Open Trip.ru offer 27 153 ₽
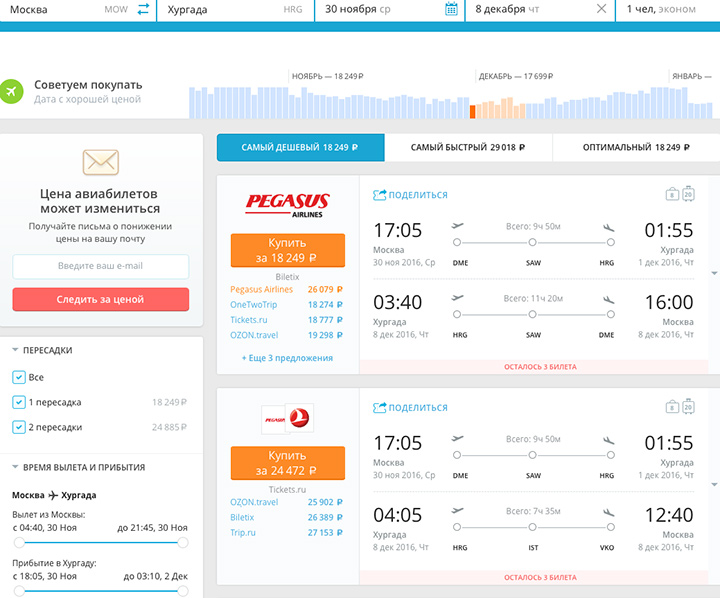The height and width of the screenshot is (598, 720). (287, 533)
